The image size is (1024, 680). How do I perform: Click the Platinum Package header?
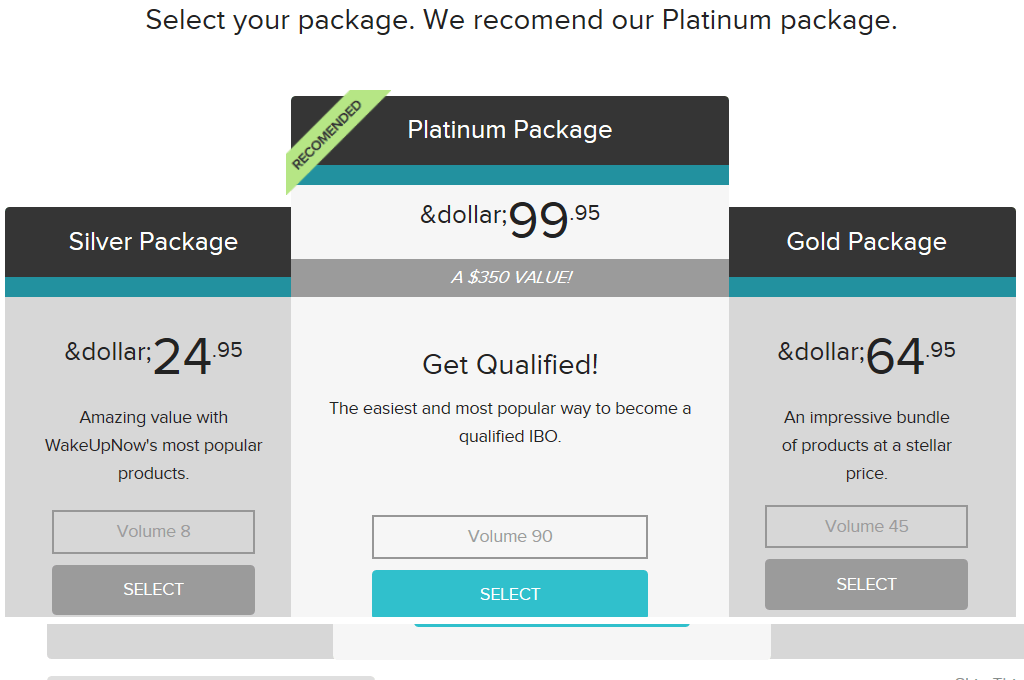(x=510, y=130)
